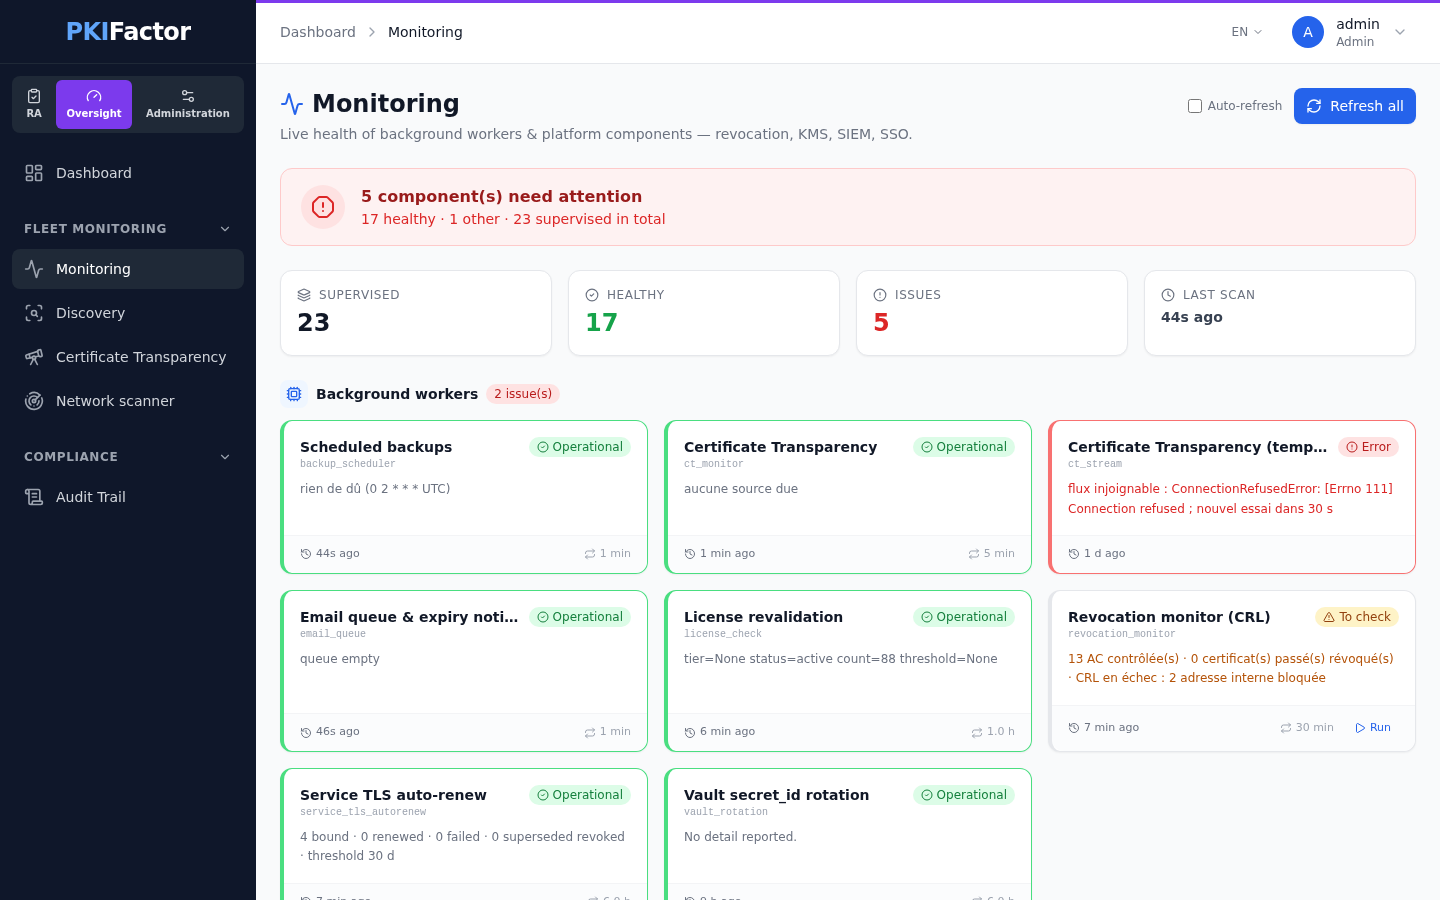Image resolution: width=1440 pixels, height=900 pixels.
Task: Click the Monitoring pulse icon beside the page title
Action: pos(292,104)
